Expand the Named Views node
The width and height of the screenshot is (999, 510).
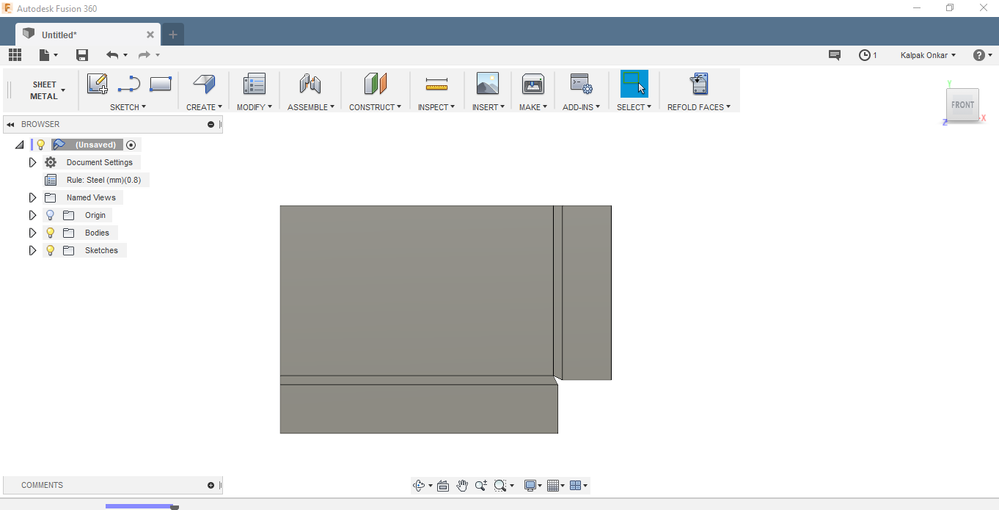pos(32,198)
